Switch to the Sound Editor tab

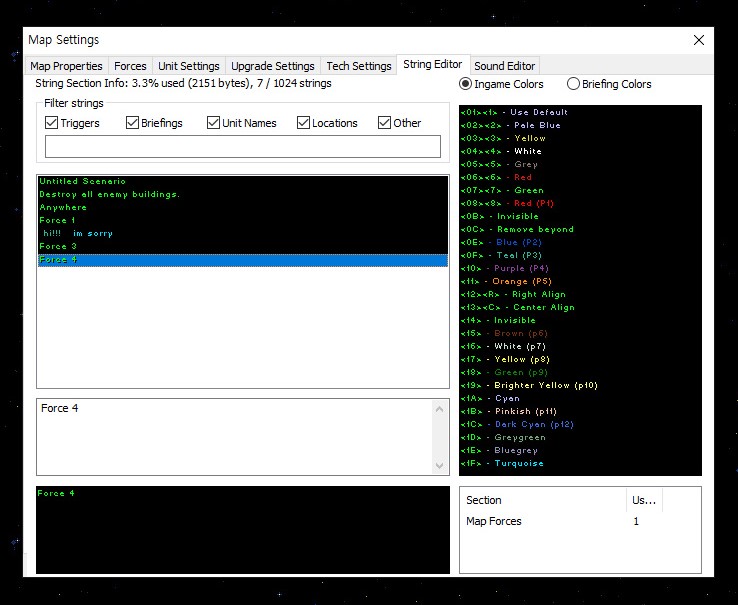tap(505, 65)
